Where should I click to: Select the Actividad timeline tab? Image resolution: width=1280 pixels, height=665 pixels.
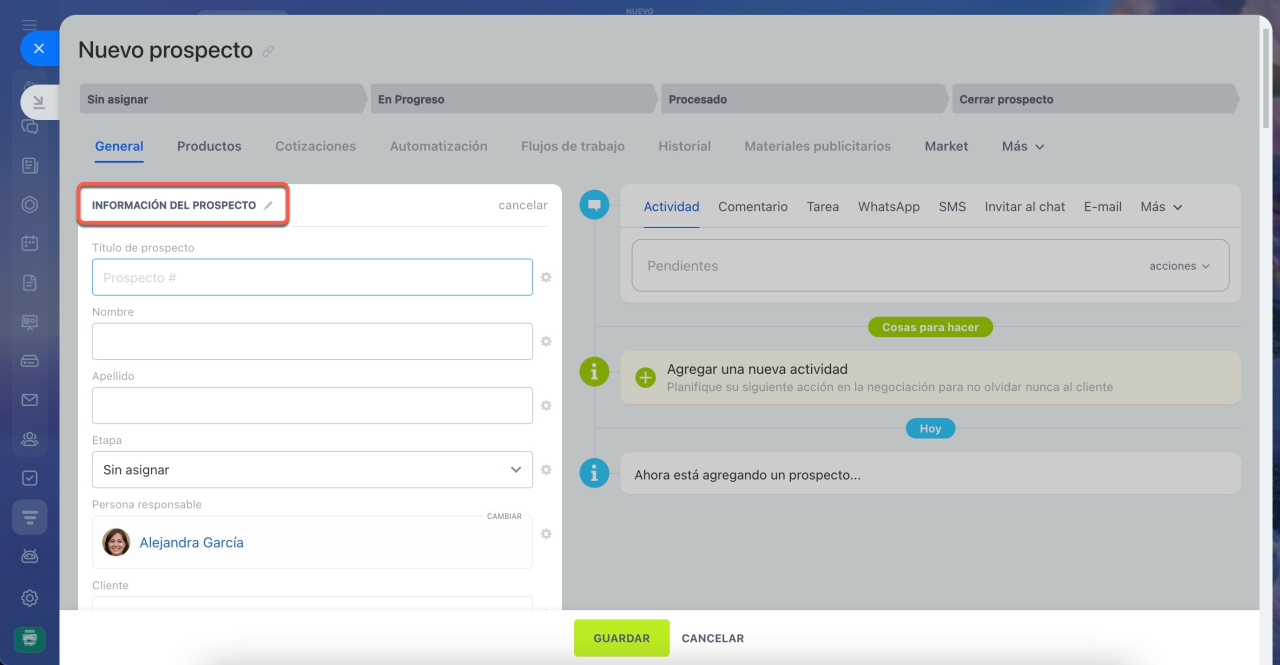(671, 206)
